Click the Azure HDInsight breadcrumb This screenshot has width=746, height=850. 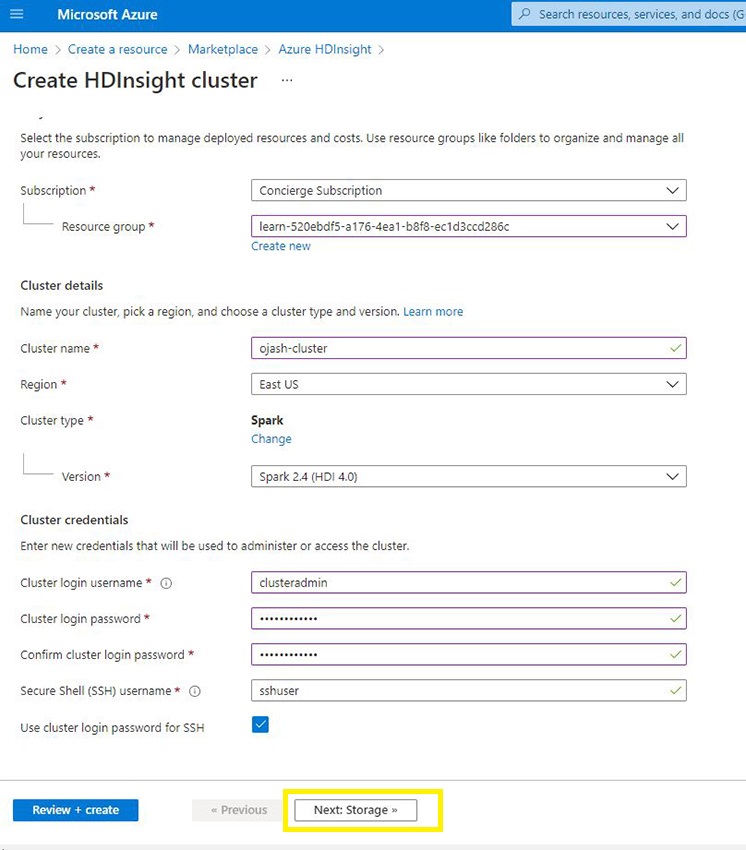click(324, 49)
